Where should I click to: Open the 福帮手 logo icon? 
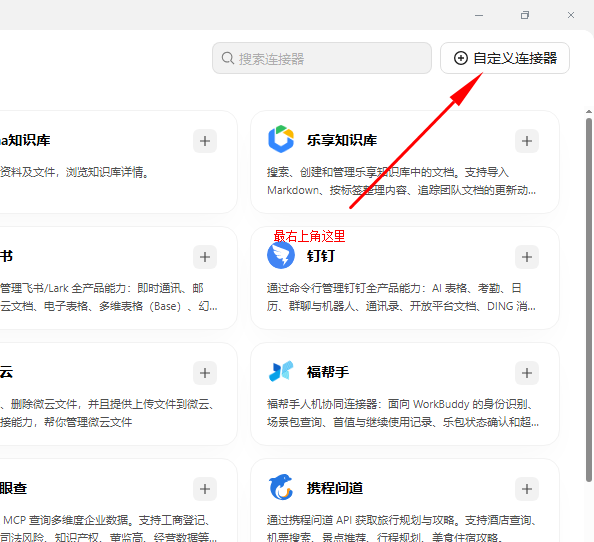tap(281, 371)
